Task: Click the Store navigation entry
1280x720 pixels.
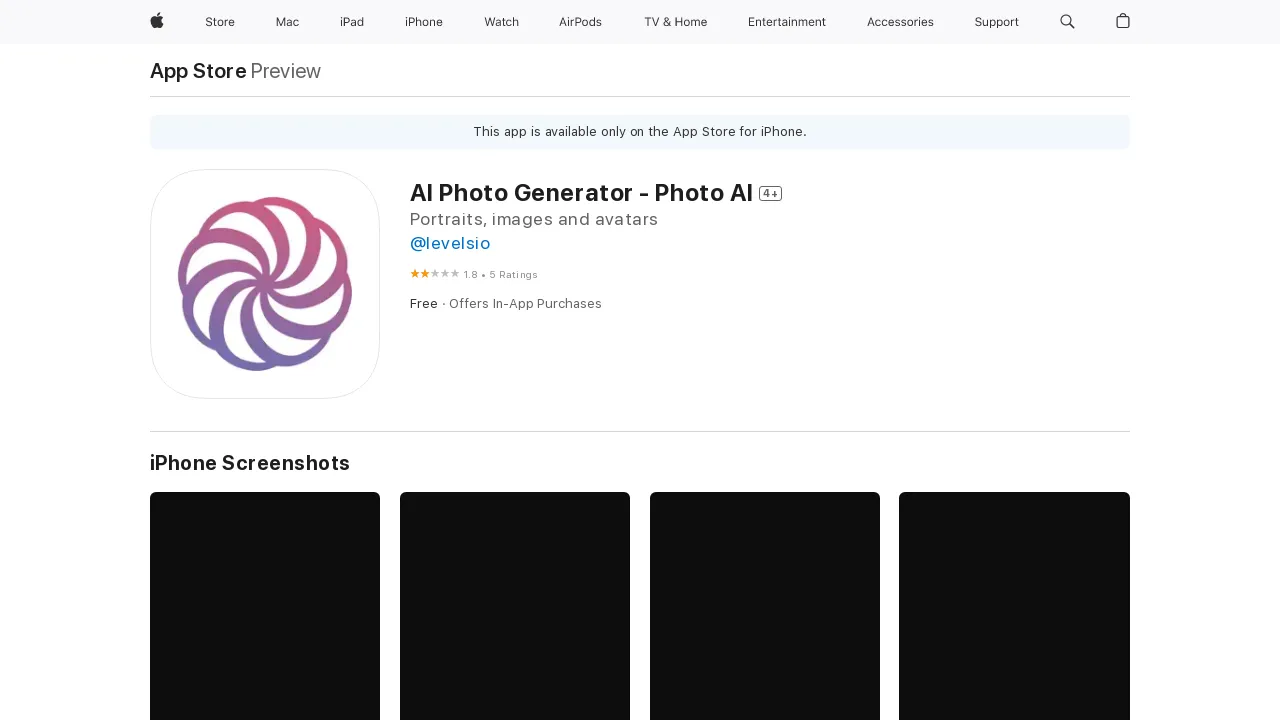Action: 220,21
